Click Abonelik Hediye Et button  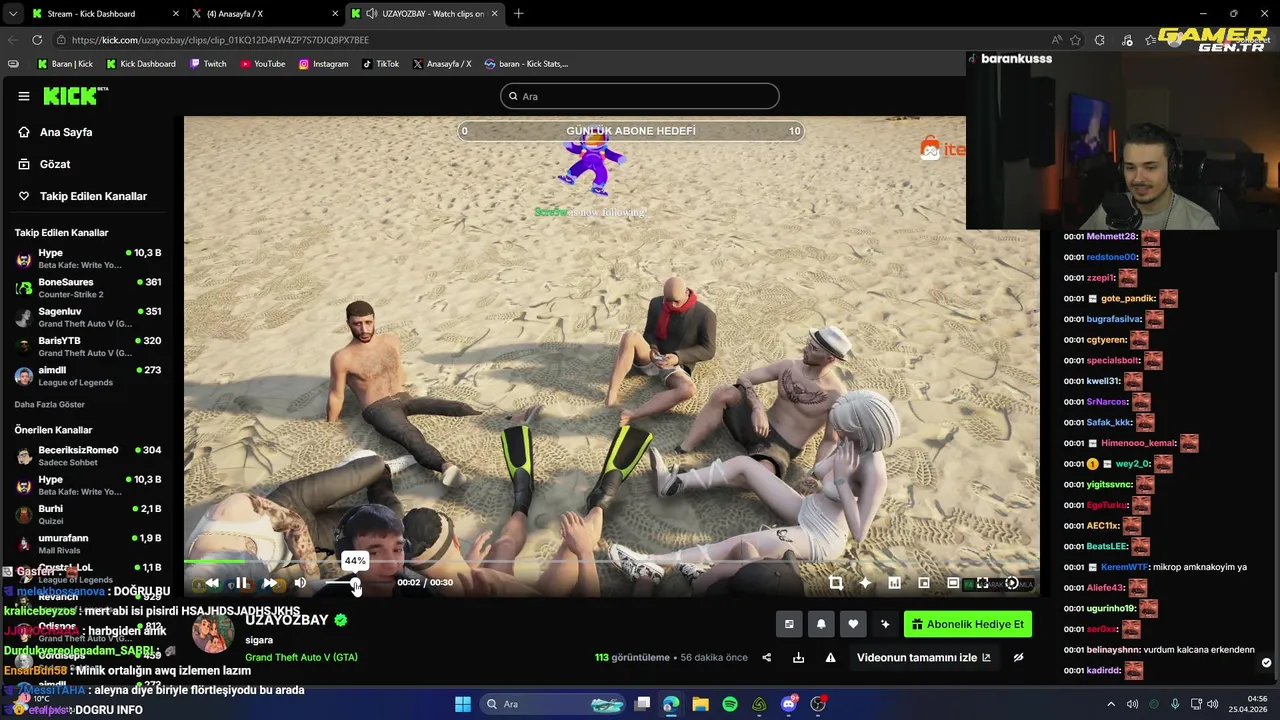[967, 624]
